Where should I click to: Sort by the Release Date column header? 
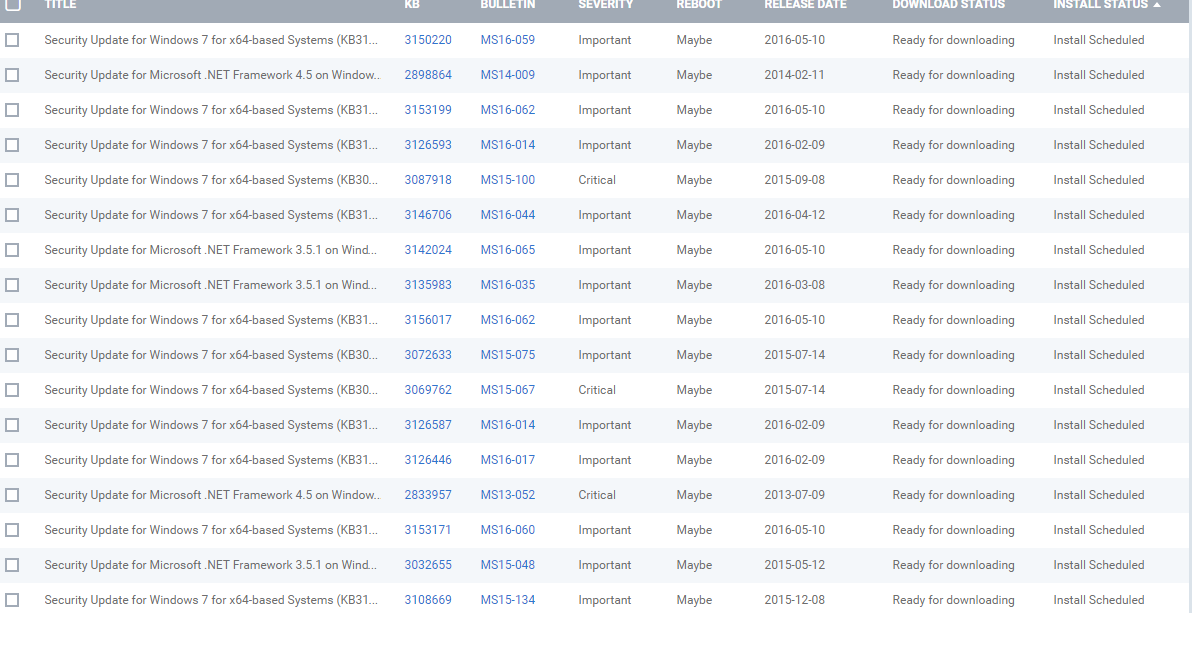pos(805,5)
